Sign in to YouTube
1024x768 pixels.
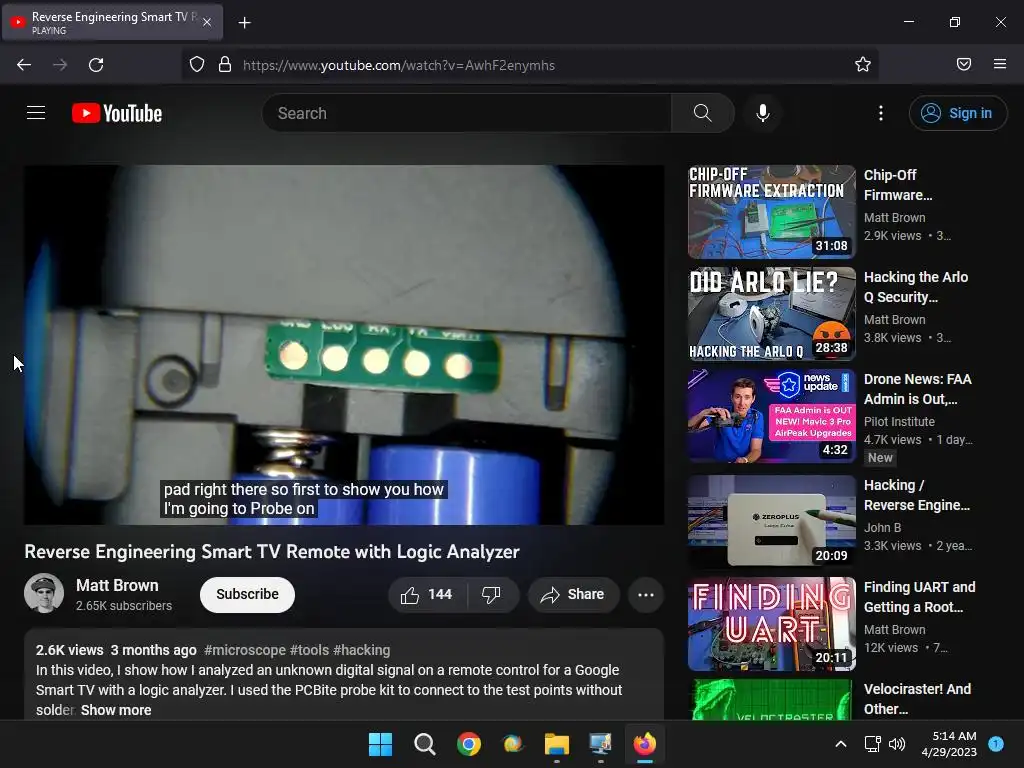(957, 113)
